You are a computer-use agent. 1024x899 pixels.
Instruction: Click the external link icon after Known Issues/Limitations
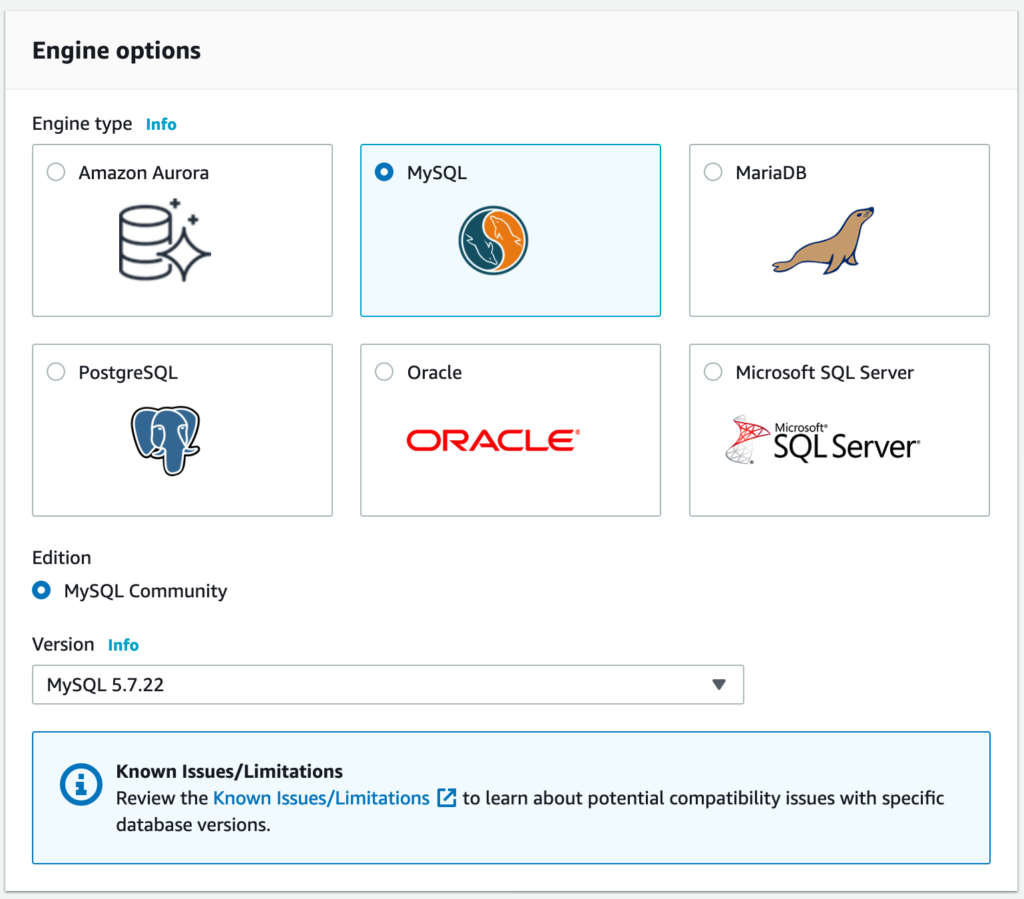click(447, 797)
